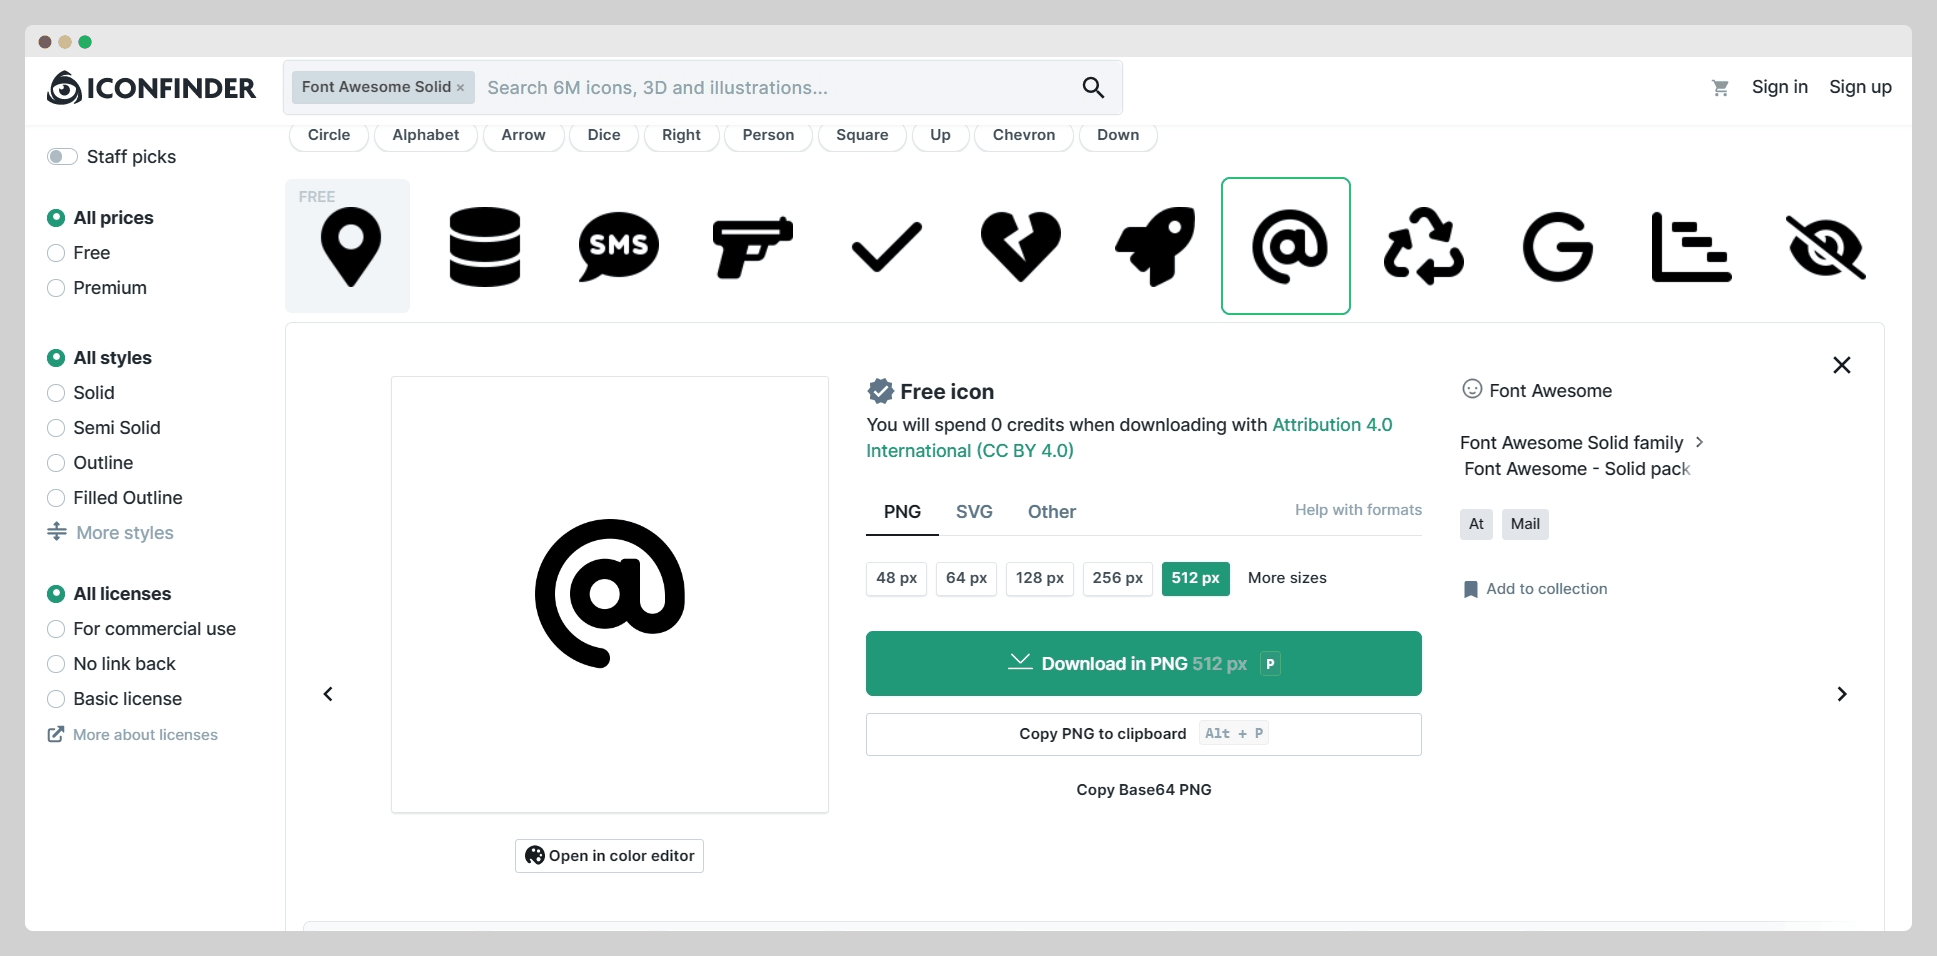Select the crossed-out eye icon

[x=1825, y=247]
